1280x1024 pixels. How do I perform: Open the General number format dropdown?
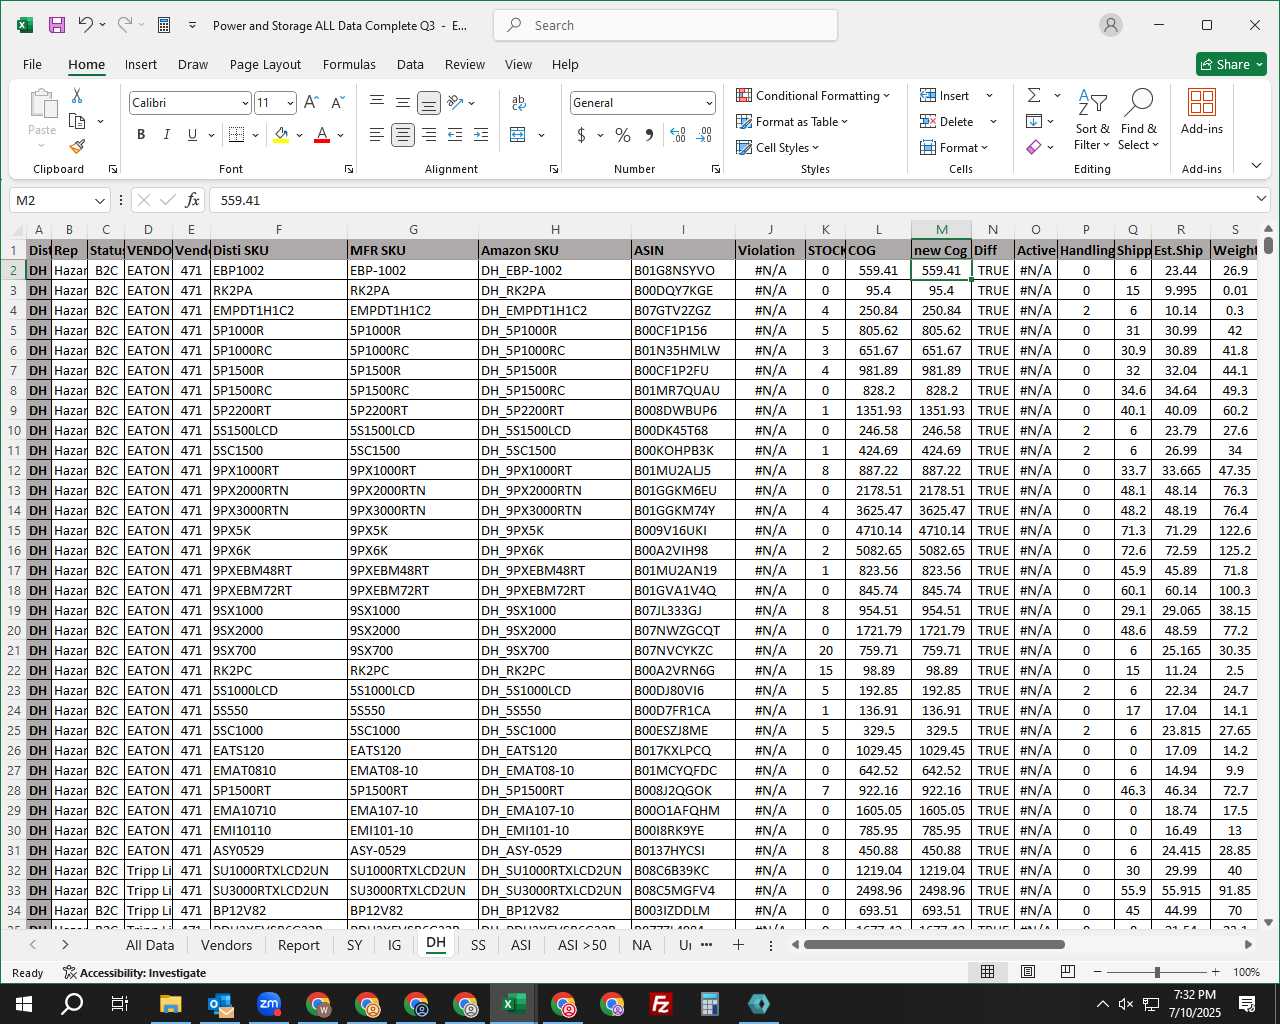click(x=709, y=103)
